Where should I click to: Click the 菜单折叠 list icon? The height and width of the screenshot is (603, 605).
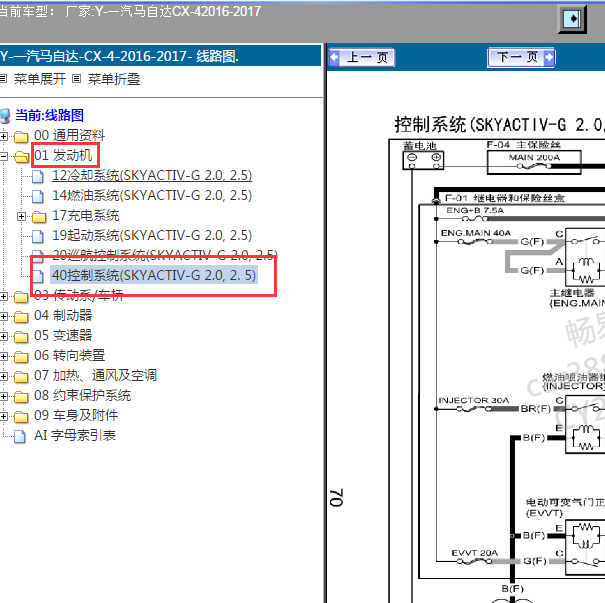pos(76,79)
